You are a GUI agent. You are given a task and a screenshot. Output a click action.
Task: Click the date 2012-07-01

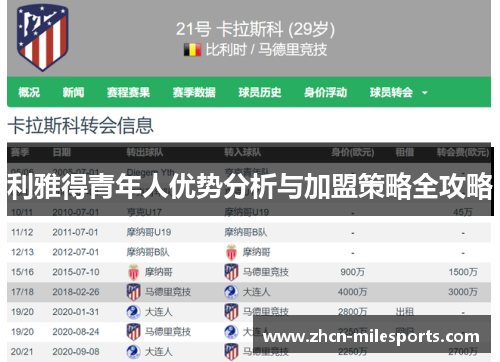(76, 252)
